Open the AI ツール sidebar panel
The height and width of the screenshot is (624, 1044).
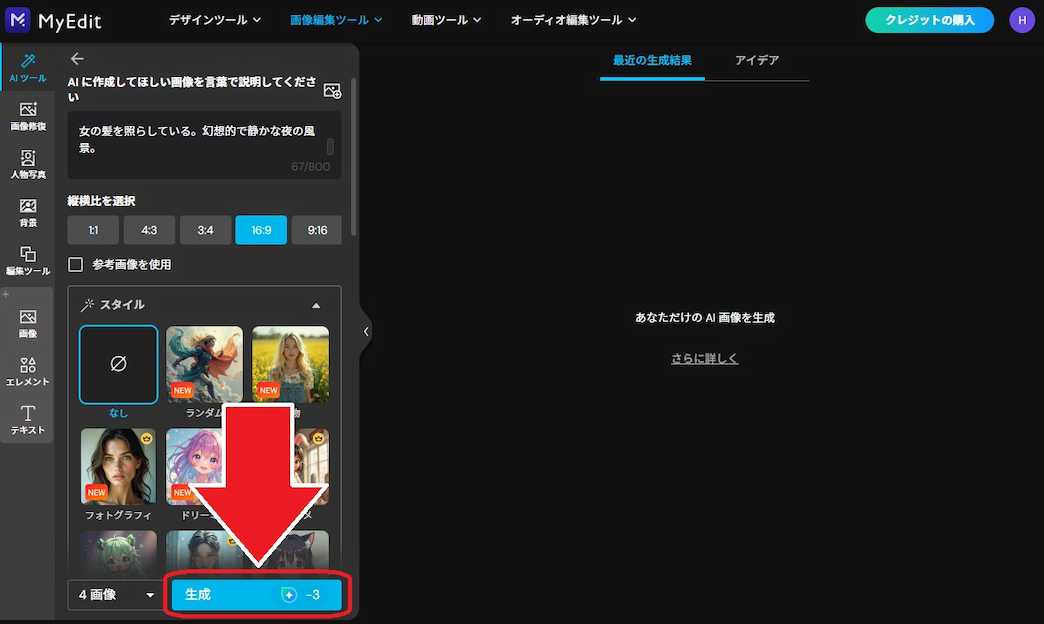point(27,68)
